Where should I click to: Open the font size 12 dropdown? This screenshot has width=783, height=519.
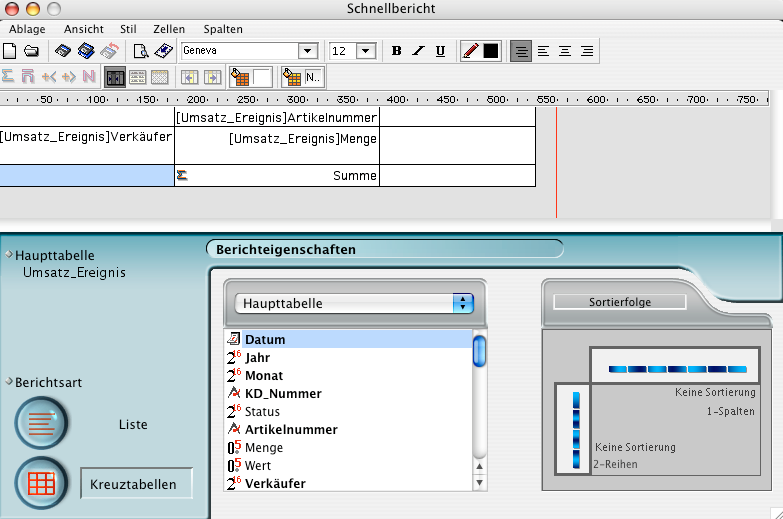(x=365, y=51)
